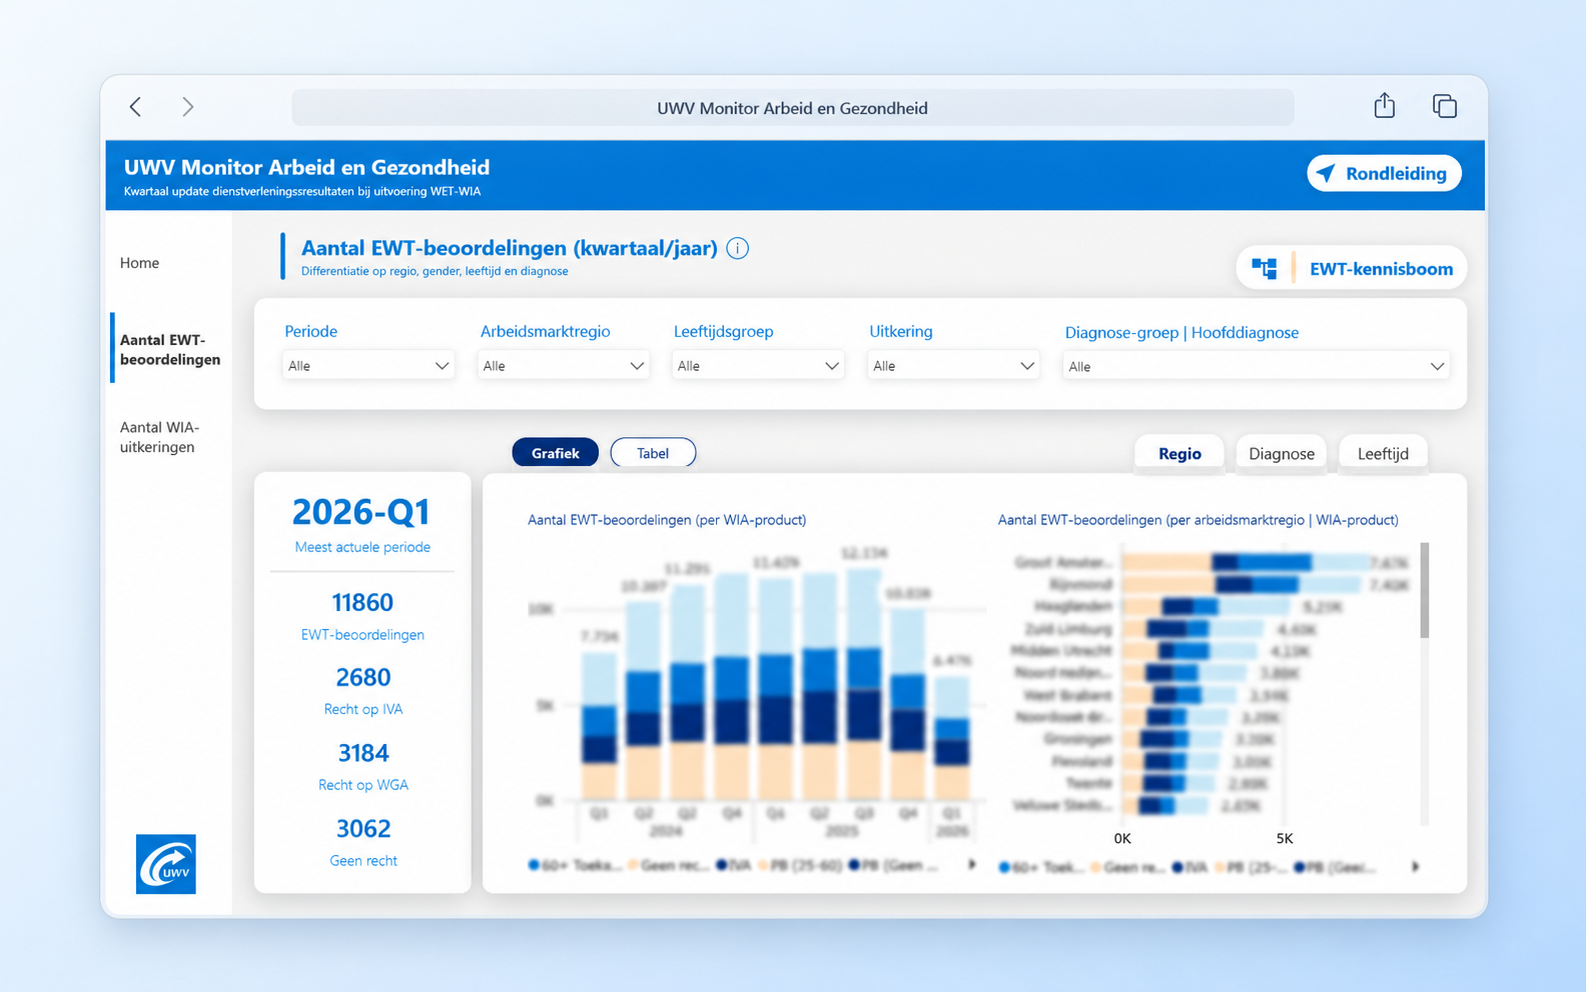Image resolution: width=1586 pixels, height=992 pixels.
Task: Click the regional chart vertical scrollbar
Action: point(1424,590)
